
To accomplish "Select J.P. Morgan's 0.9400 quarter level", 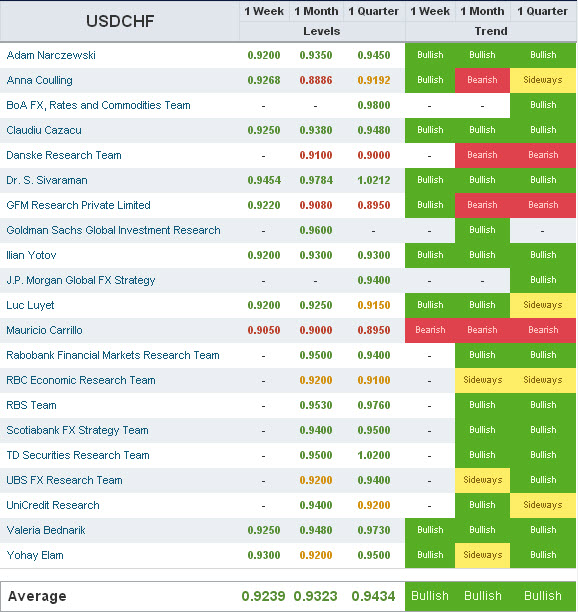I will click(x=373, y=280).
